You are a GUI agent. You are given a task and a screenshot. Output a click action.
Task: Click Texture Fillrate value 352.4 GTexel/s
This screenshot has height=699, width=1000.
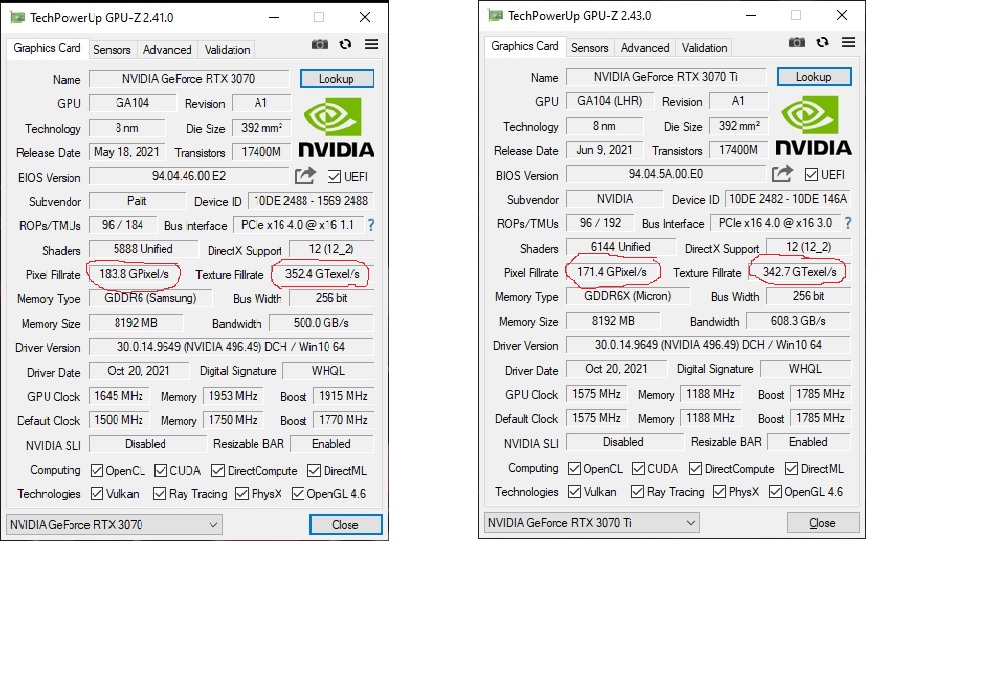point(322,274)
